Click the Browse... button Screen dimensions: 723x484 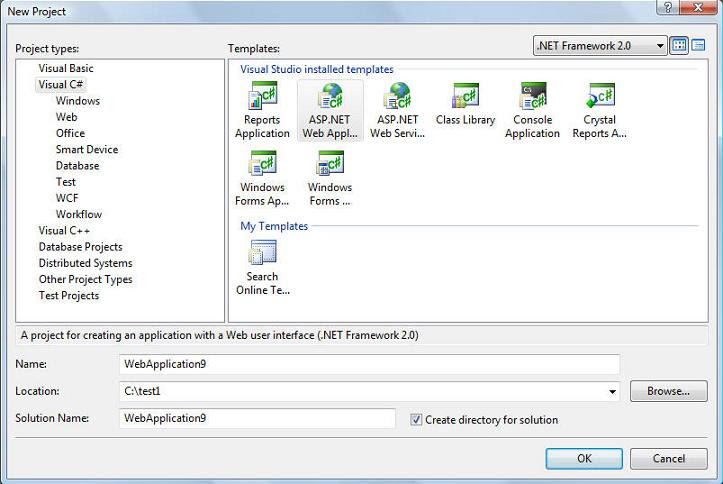coord(669,391)
